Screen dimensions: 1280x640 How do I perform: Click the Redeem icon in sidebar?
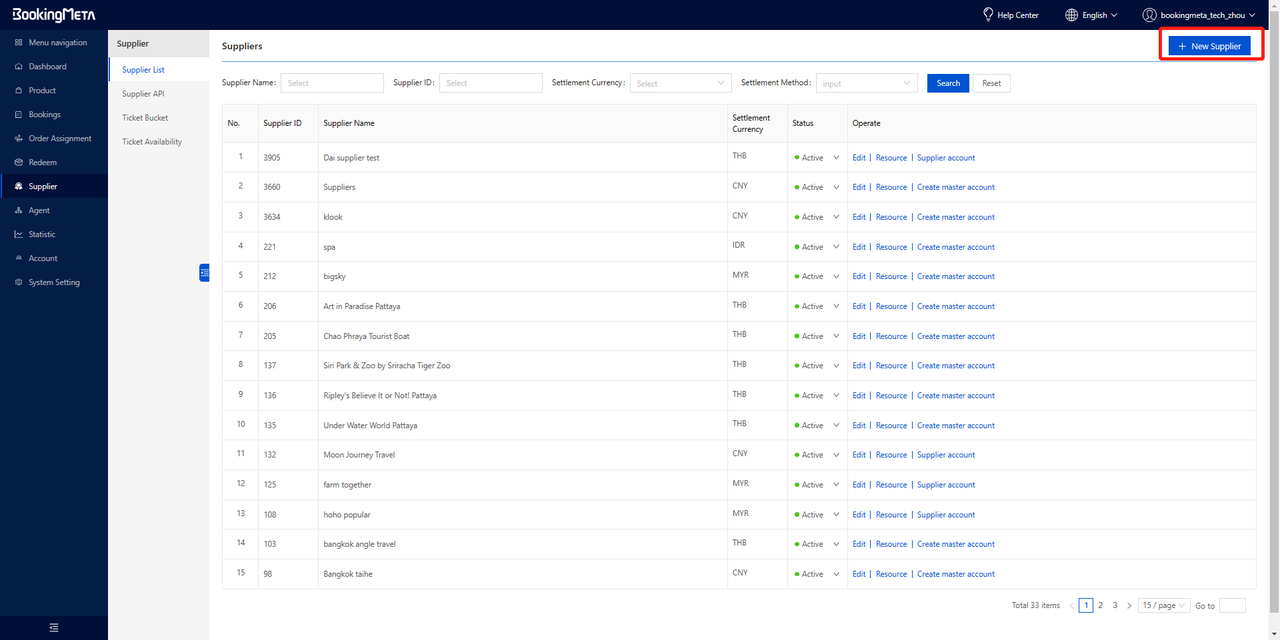[x=19, y=163]
